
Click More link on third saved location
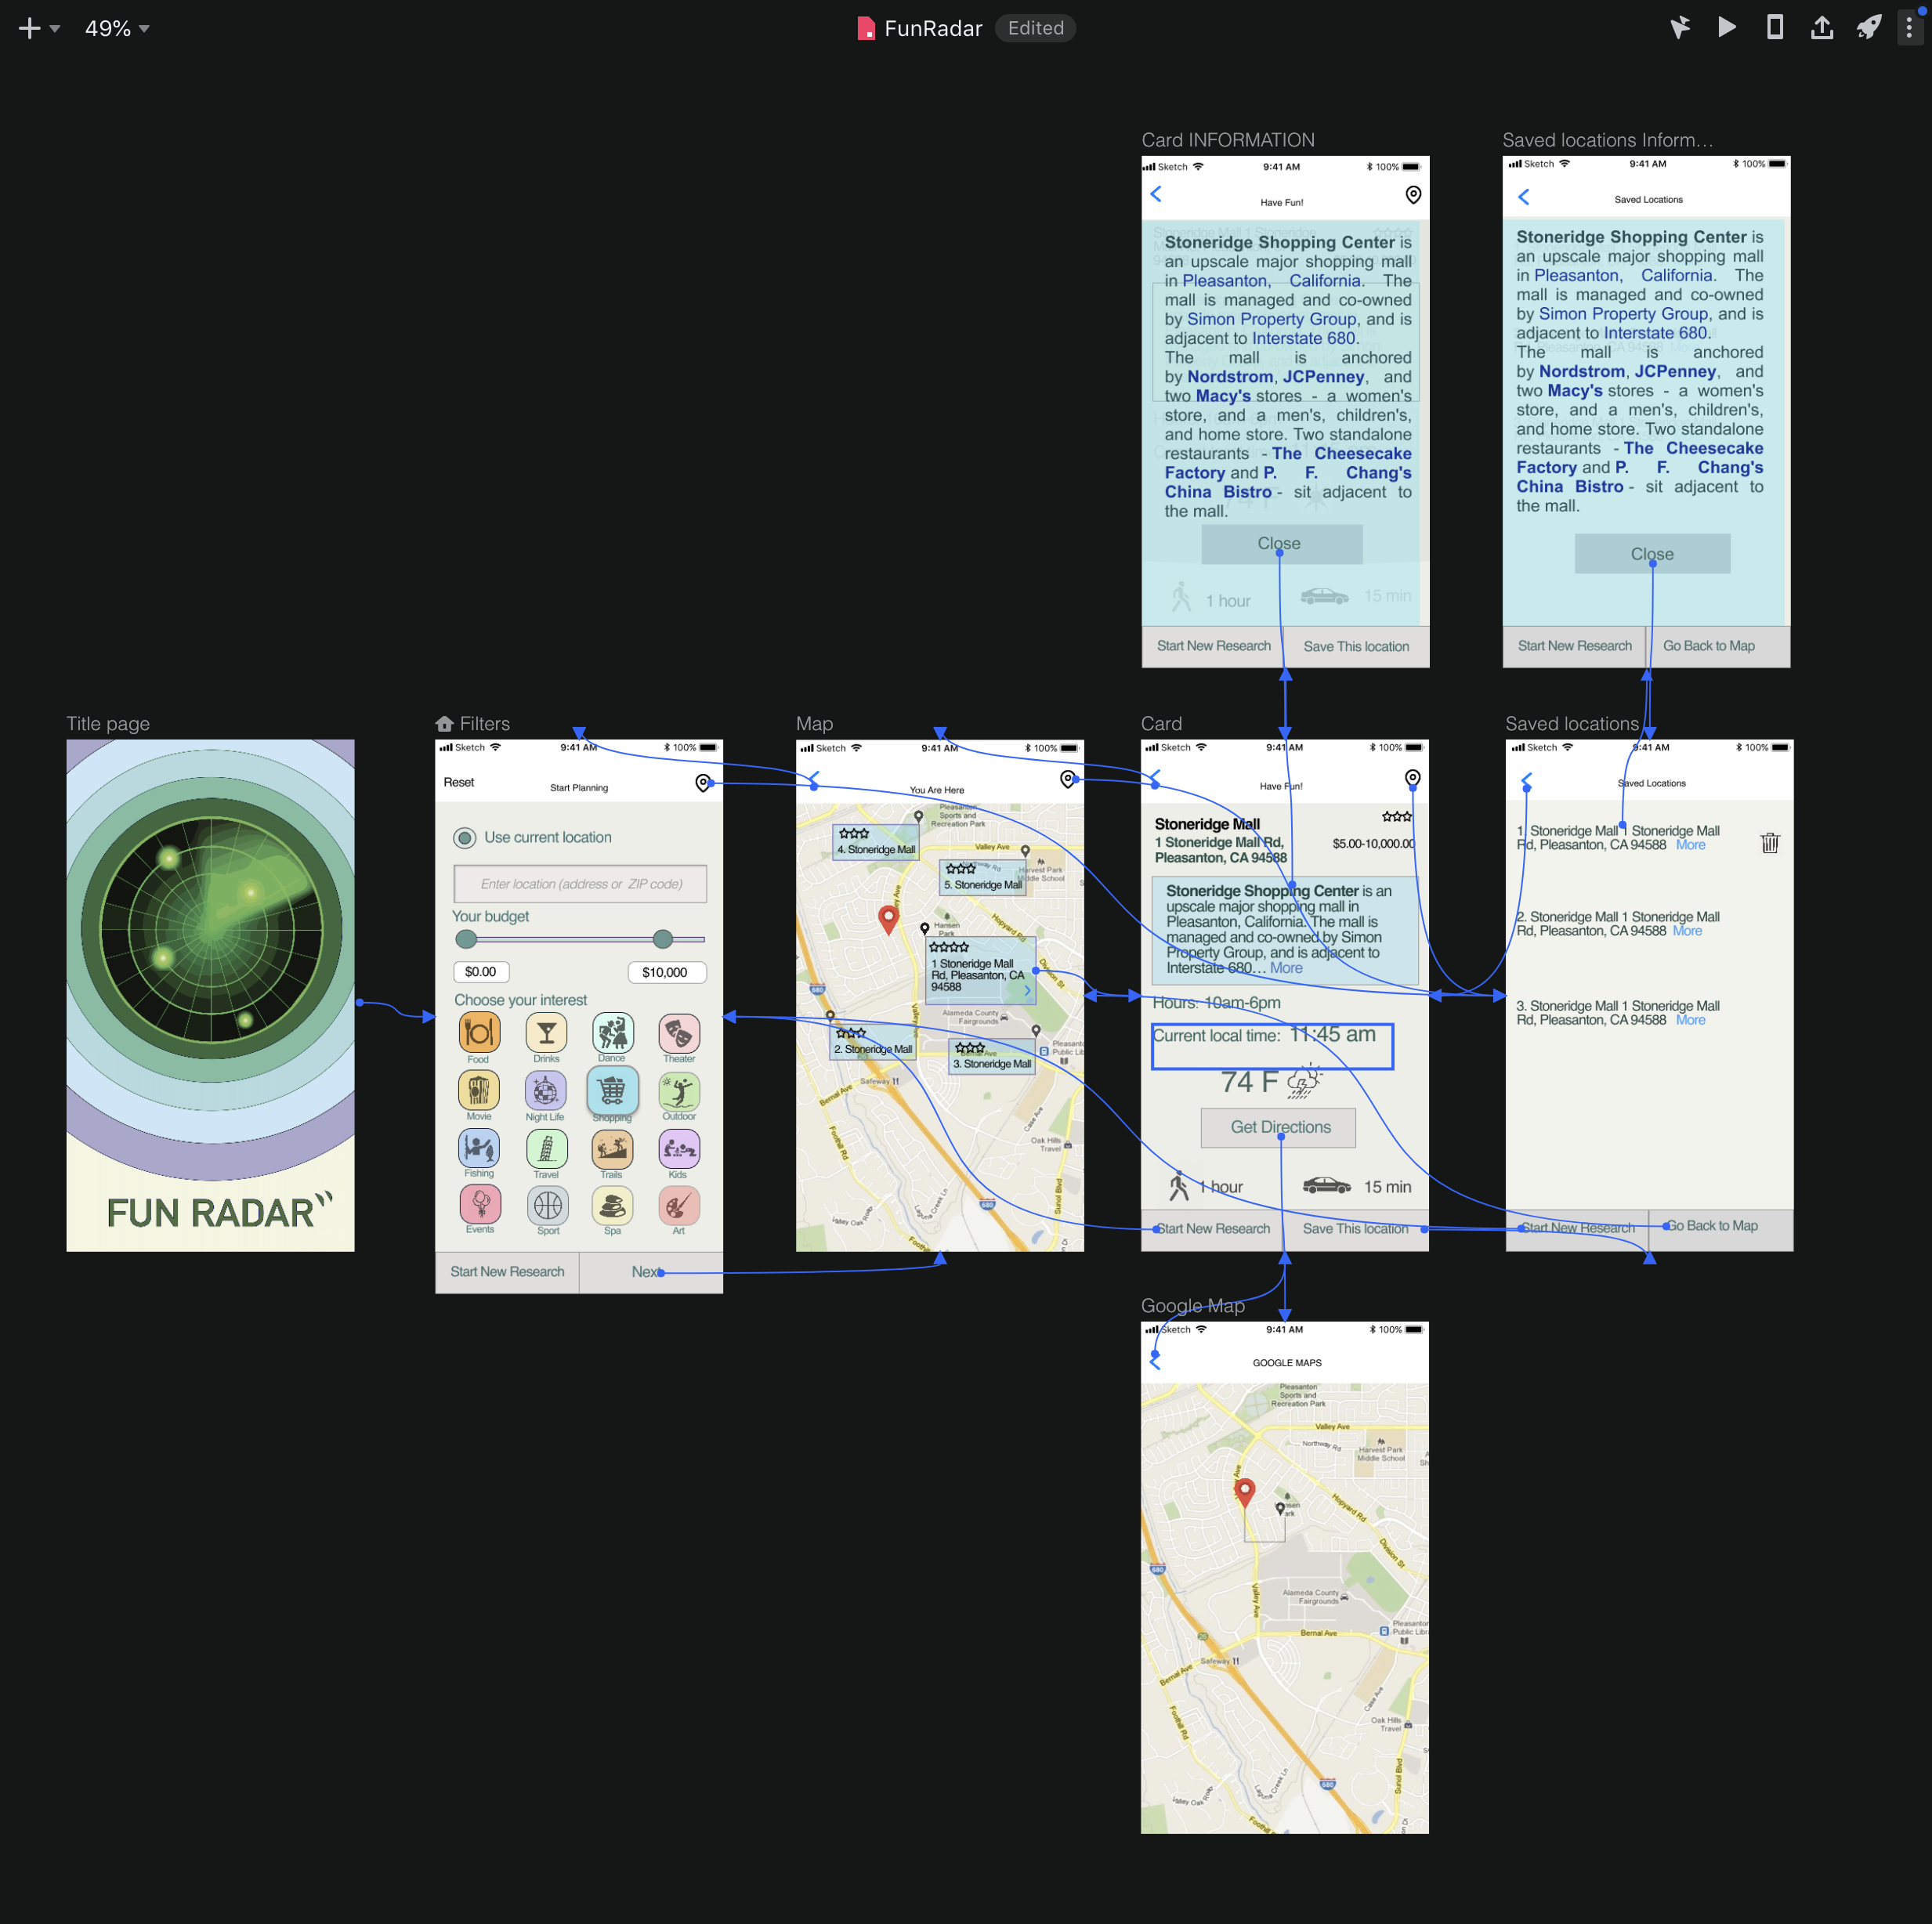[1690, 1020]
